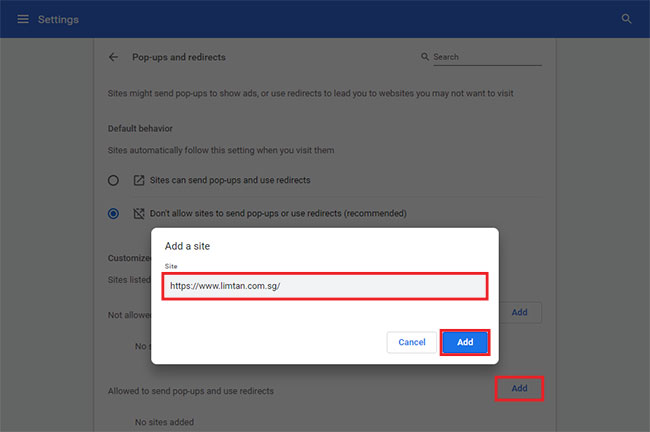
Task: Click the Settings title in the header
Action: (x=58, y=19)
